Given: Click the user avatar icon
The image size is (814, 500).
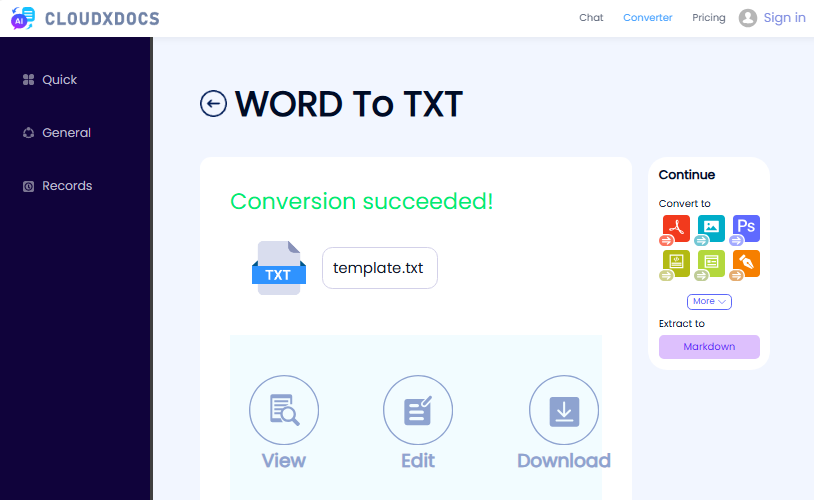Looking at the screenshot, I should pyautogui.click(x=747, y=18).
